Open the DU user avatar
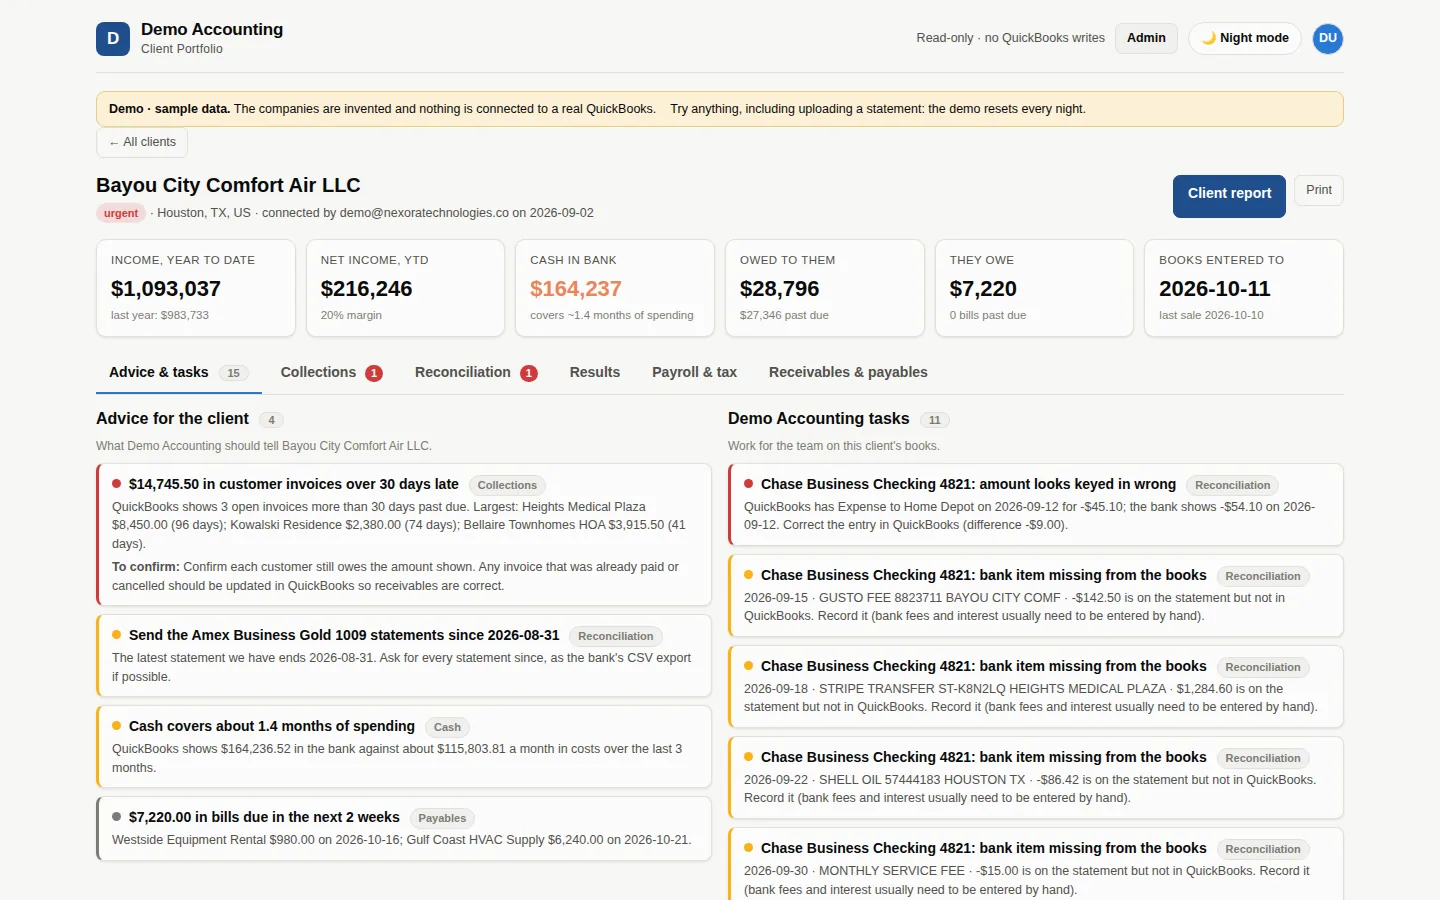 pyautogui.click(x=1327, y=38)
